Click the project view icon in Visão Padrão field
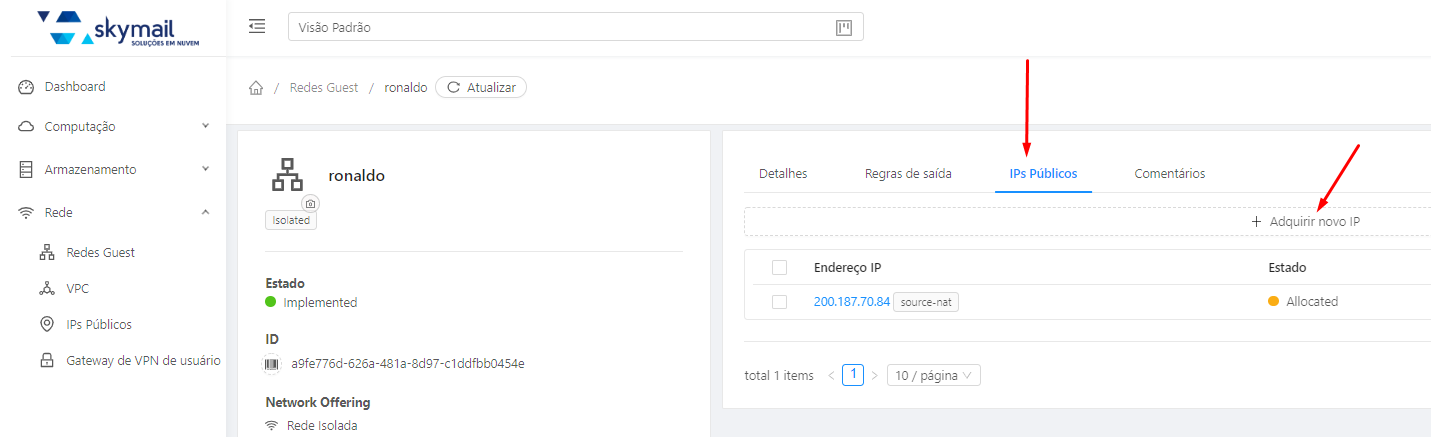This screenshot has width=1431, height=437. [843, 27]
